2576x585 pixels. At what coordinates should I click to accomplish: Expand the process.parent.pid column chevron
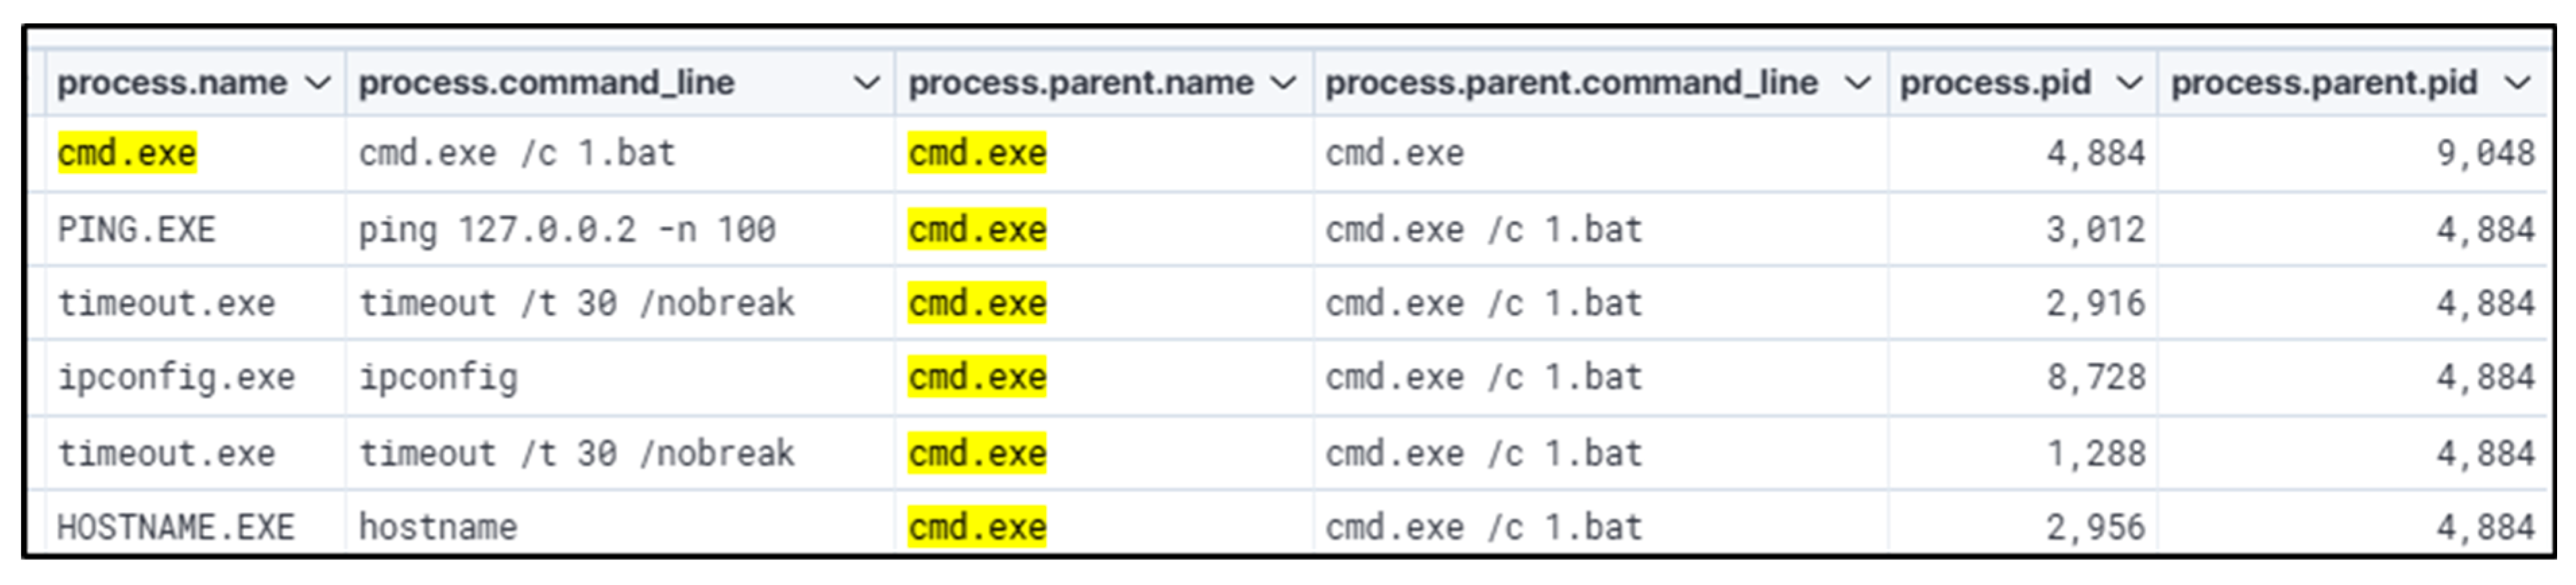pos(2518,83)
